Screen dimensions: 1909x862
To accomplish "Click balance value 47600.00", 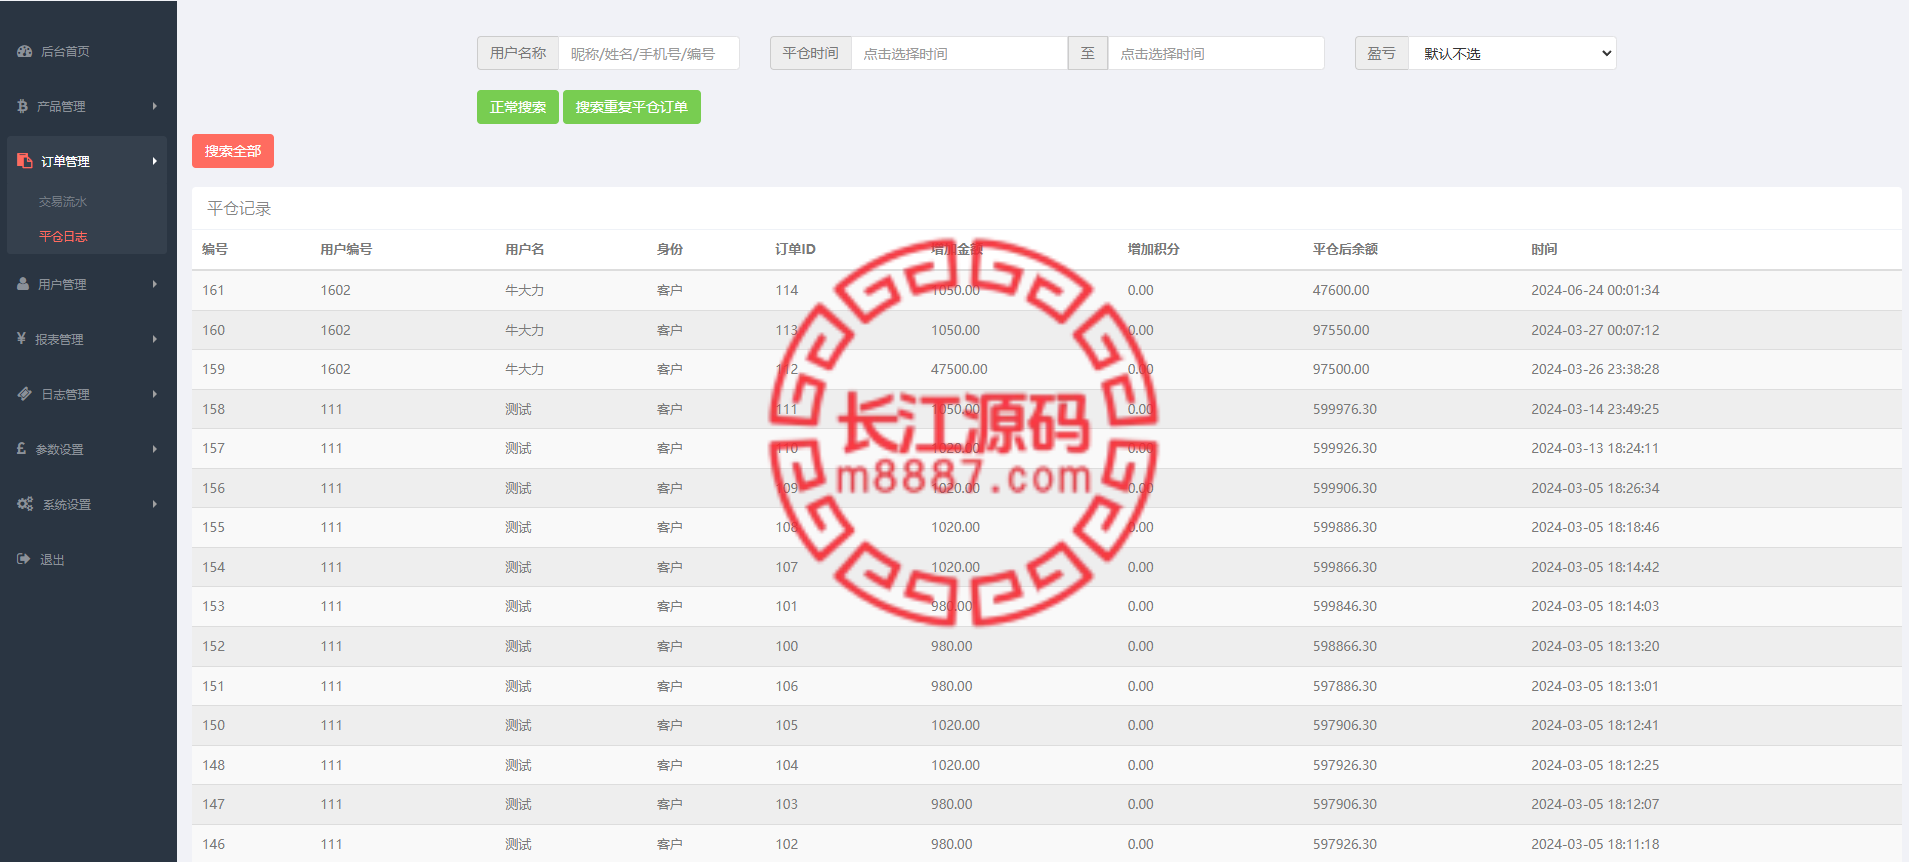I will pyautogui.click(x=1341, y=290).
